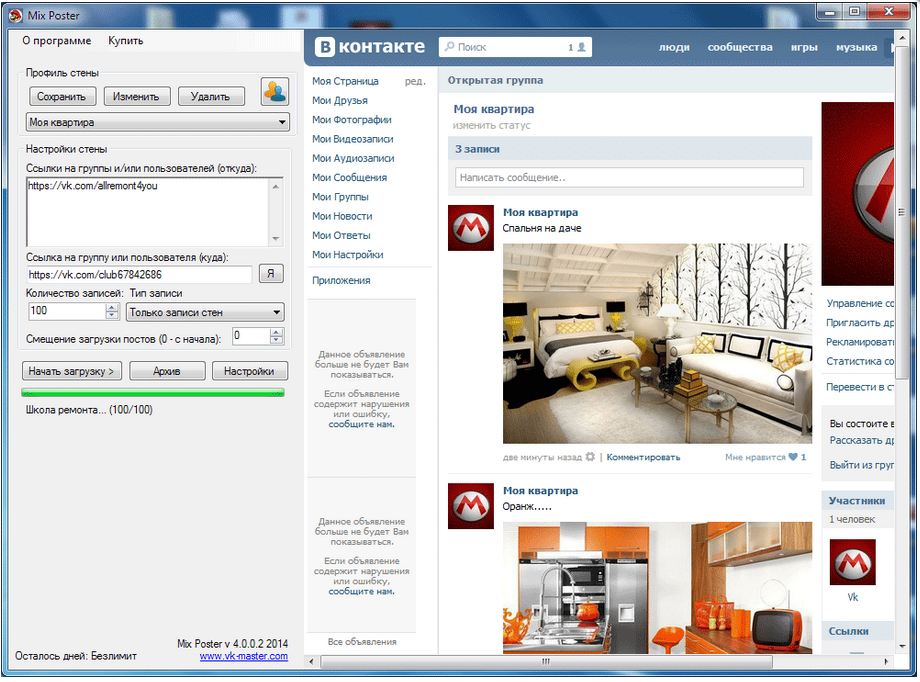Click the Mix Poster app icon in title bar
Screen dimensions: 920x682
click(x=15, y=13)
